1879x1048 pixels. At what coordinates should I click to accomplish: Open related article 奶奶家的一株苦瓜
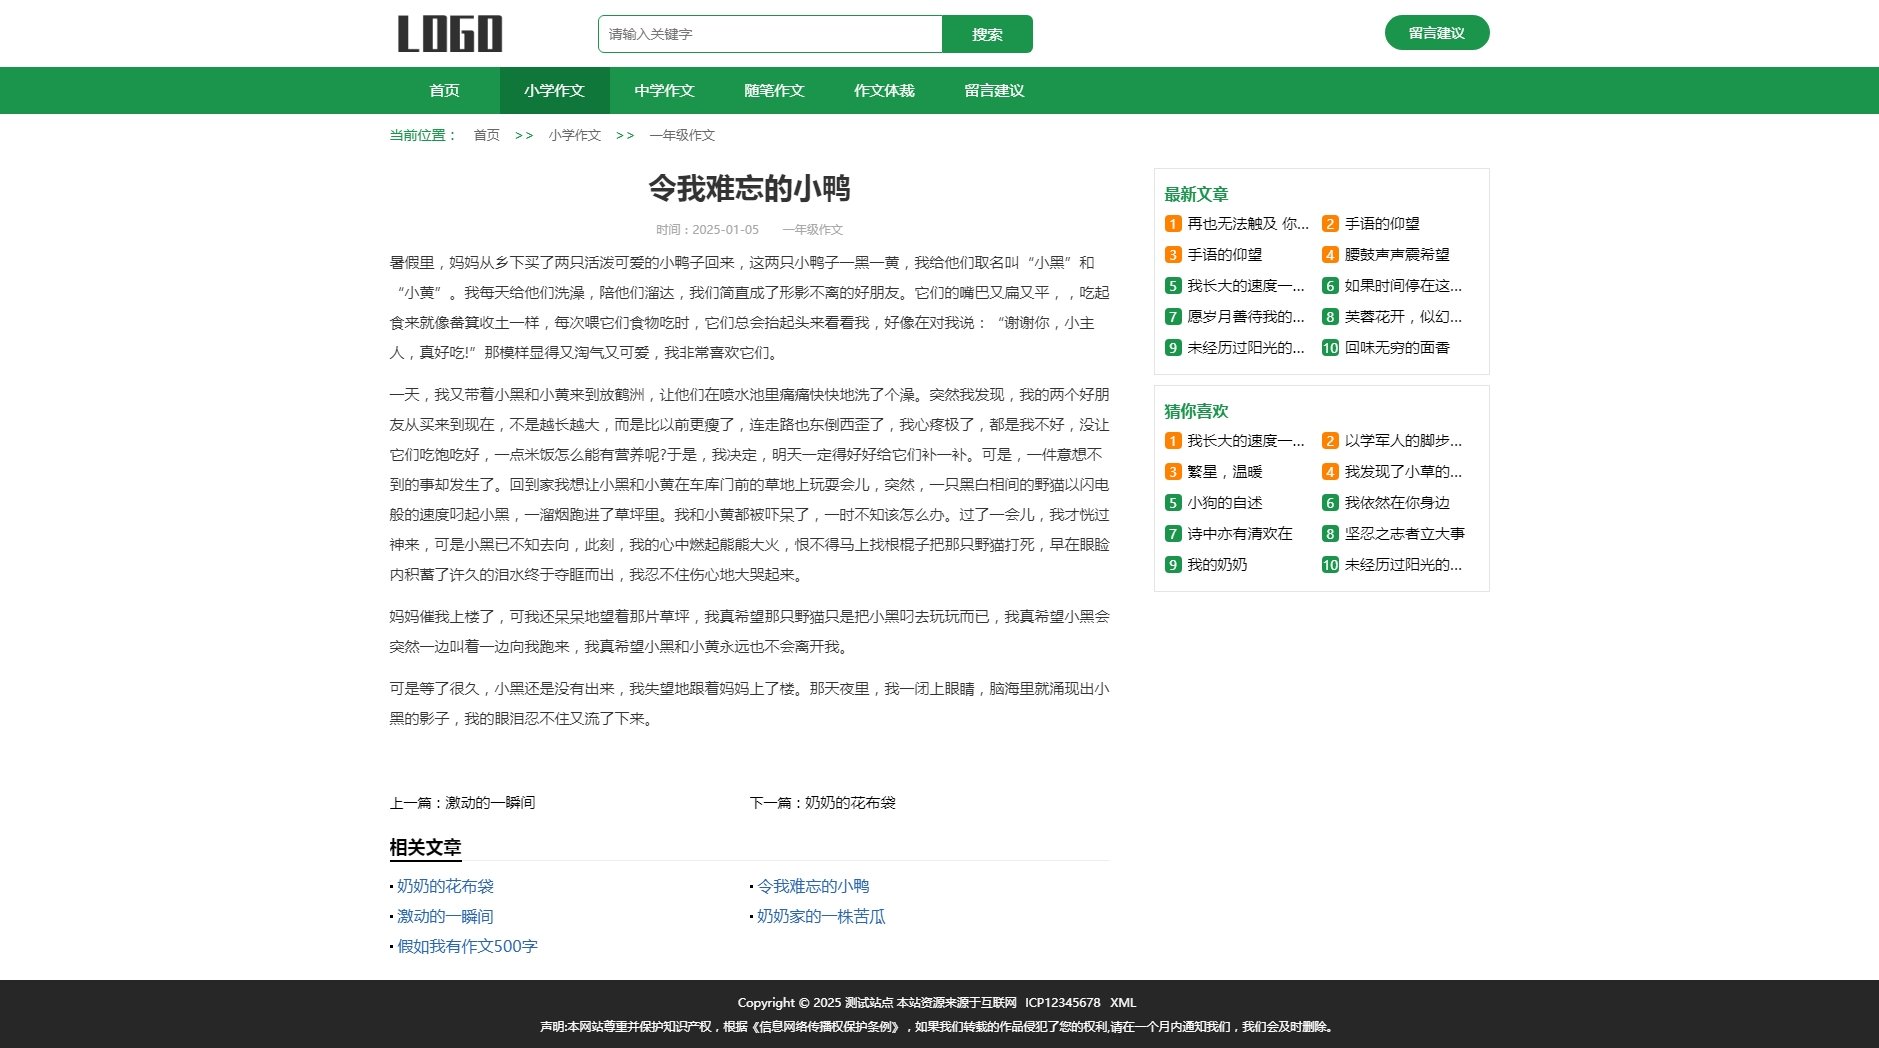click(x=820, y=917)
